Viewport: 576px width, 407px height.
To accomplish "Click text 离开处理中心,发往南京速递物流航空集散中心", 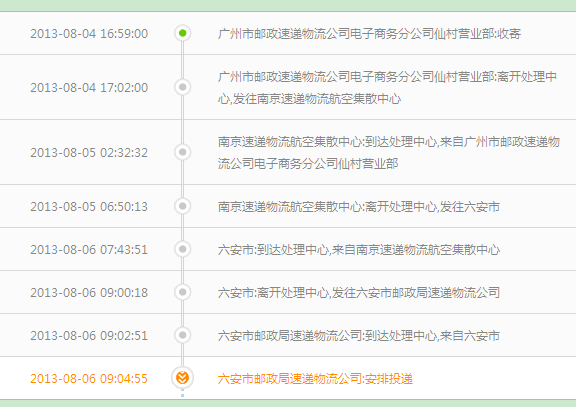I will click(387, 88).
